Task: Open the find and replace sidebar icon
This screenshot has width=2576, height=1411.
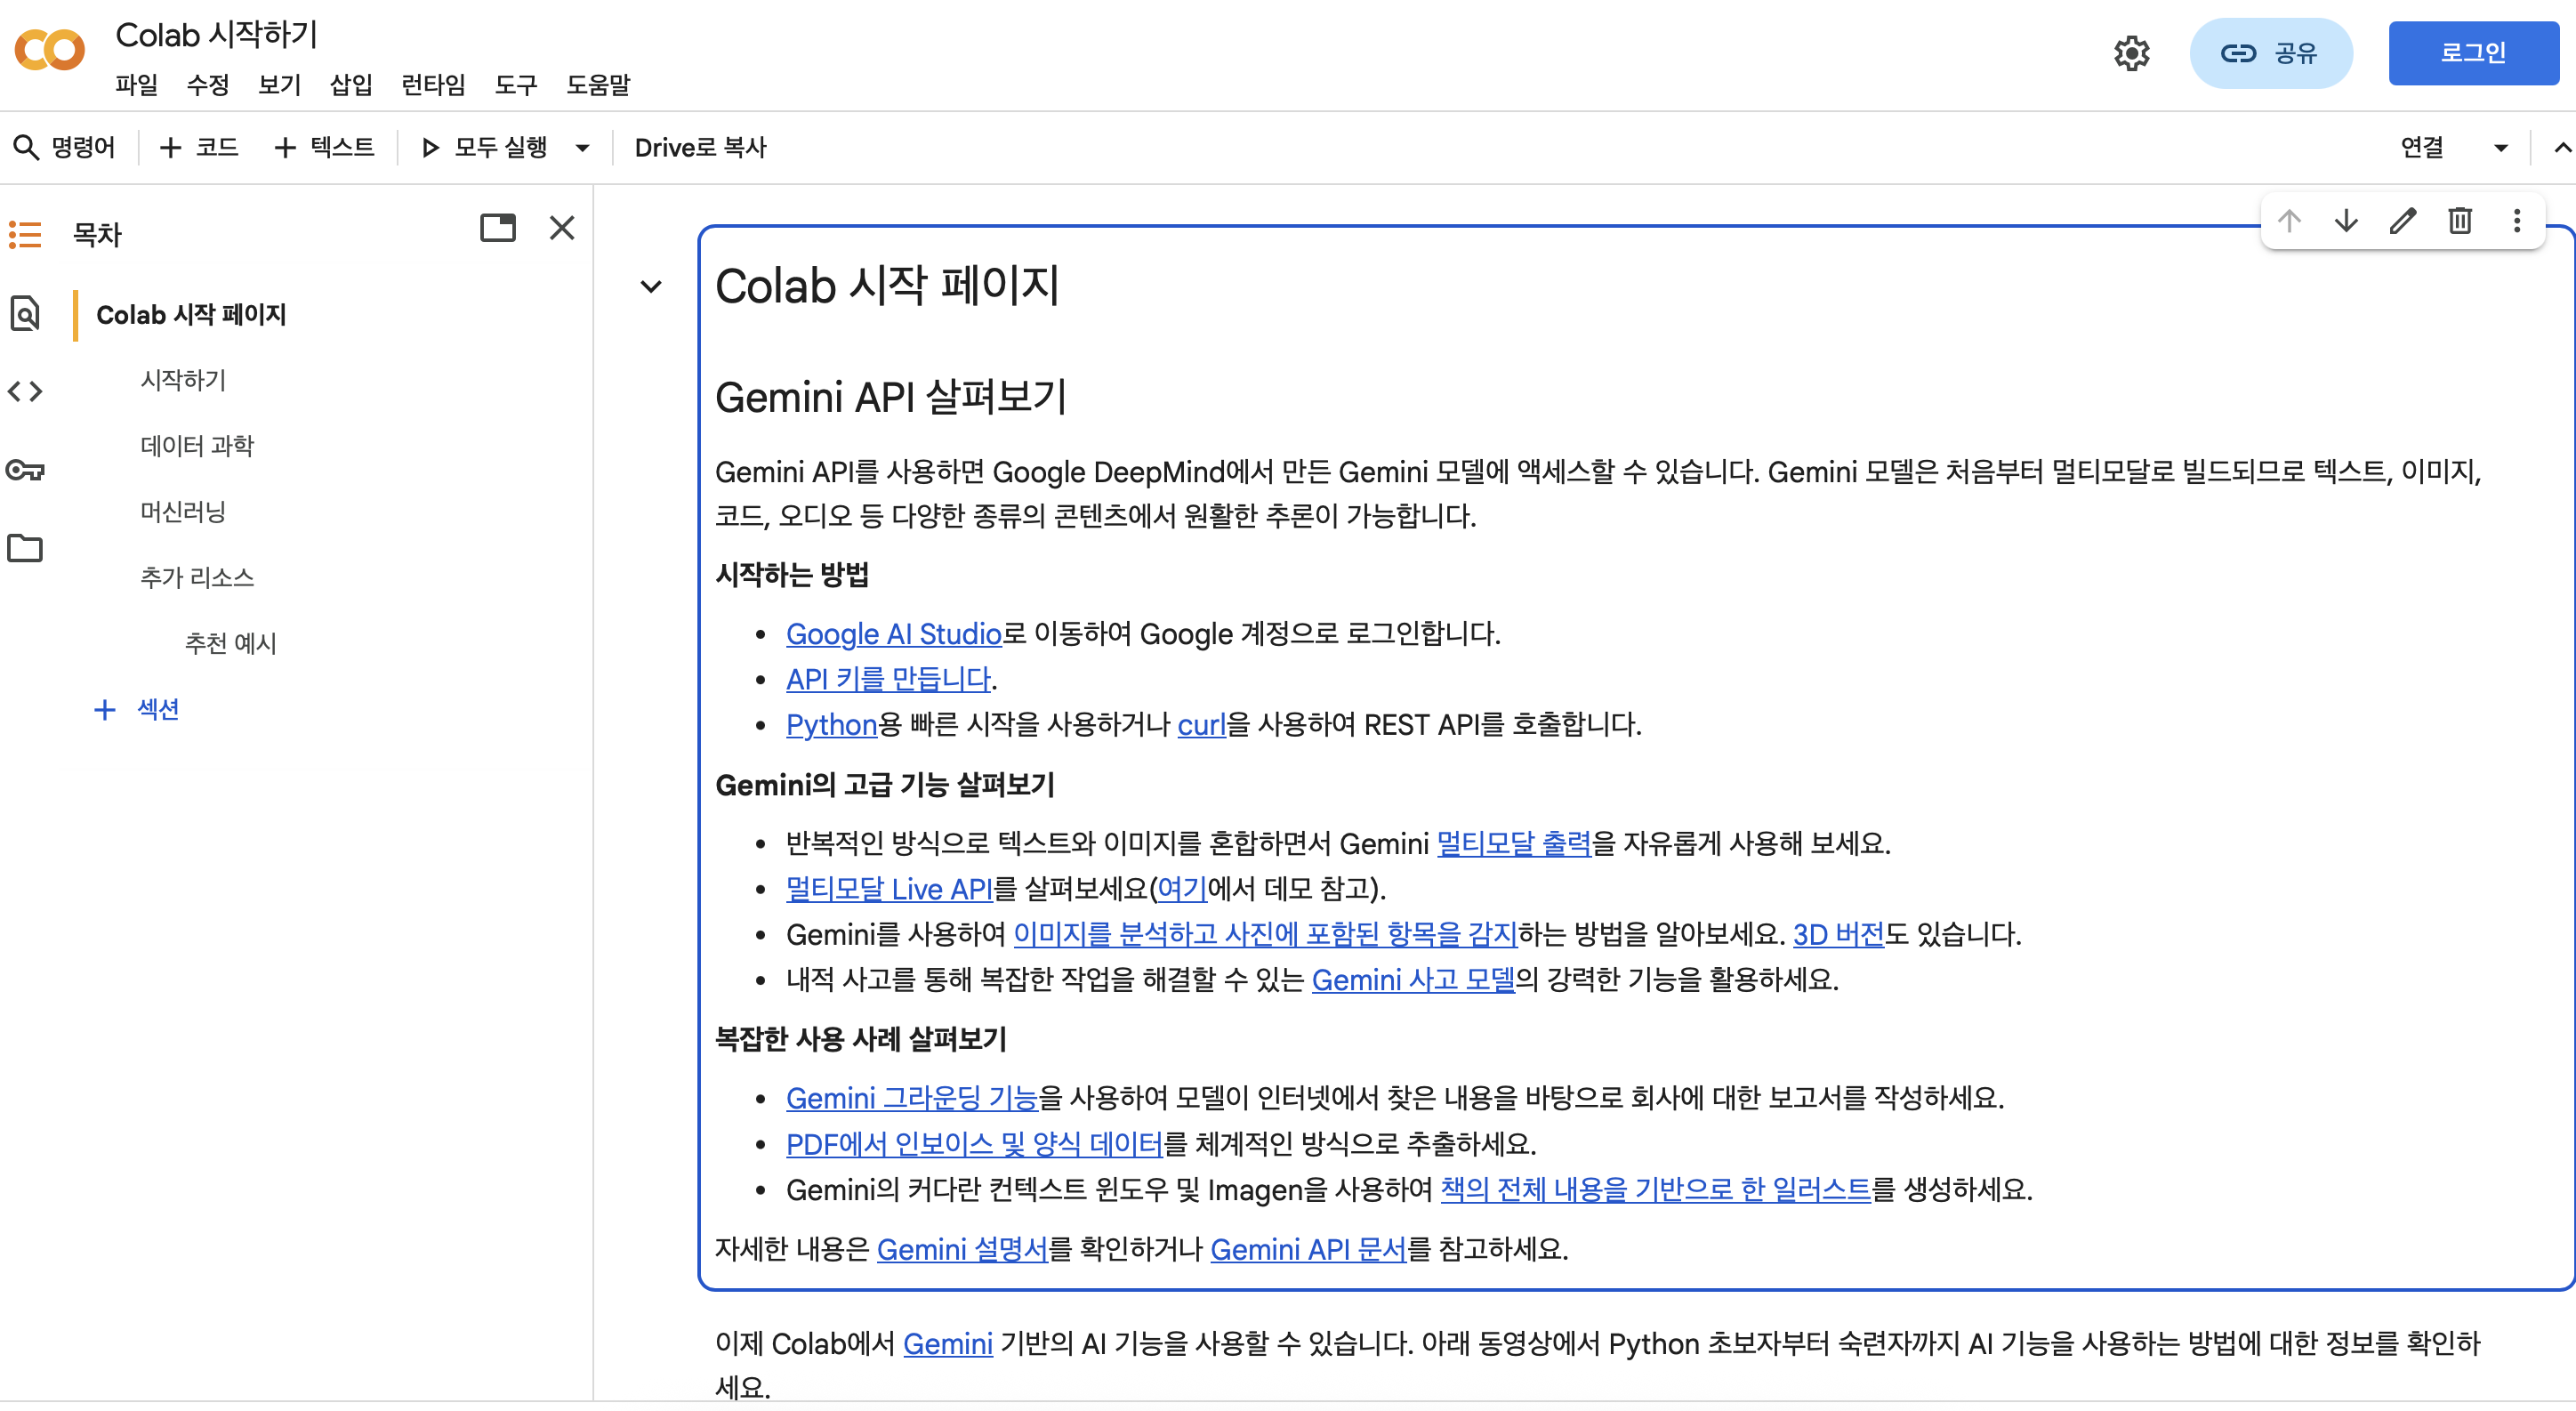Action: [25, 313]
